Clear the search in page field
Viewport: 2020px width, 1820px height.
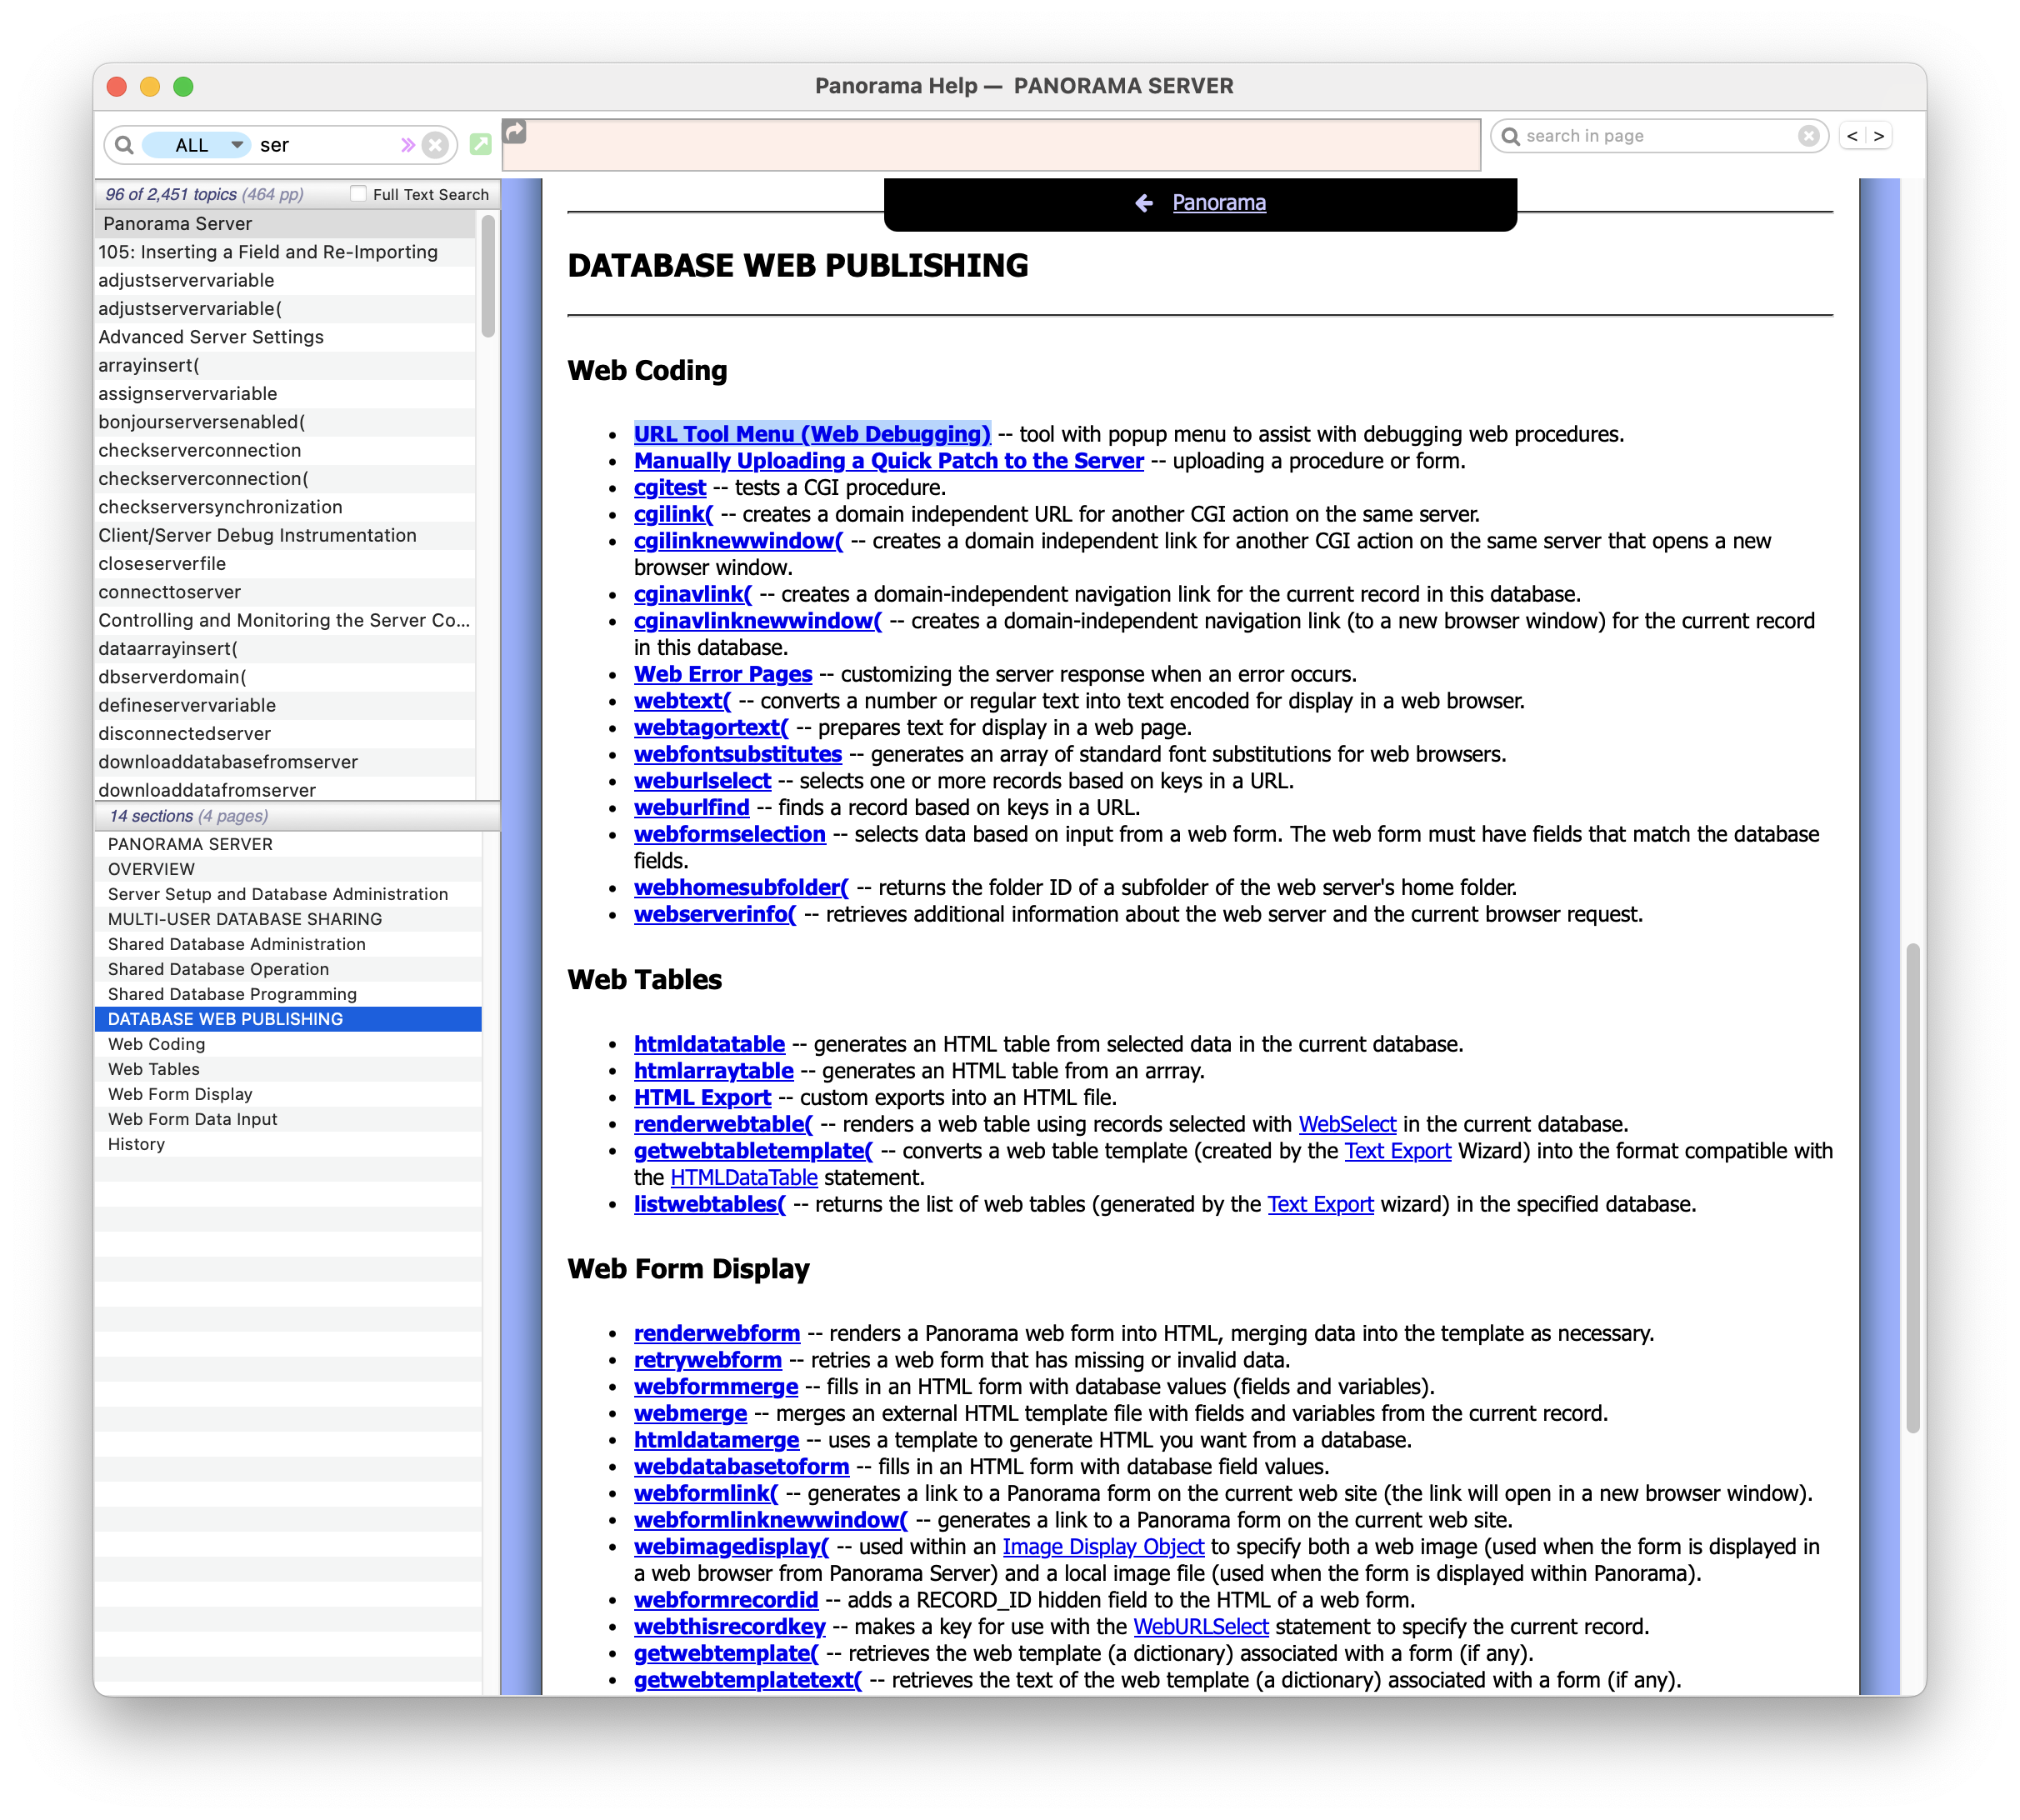click(1808, 136)
